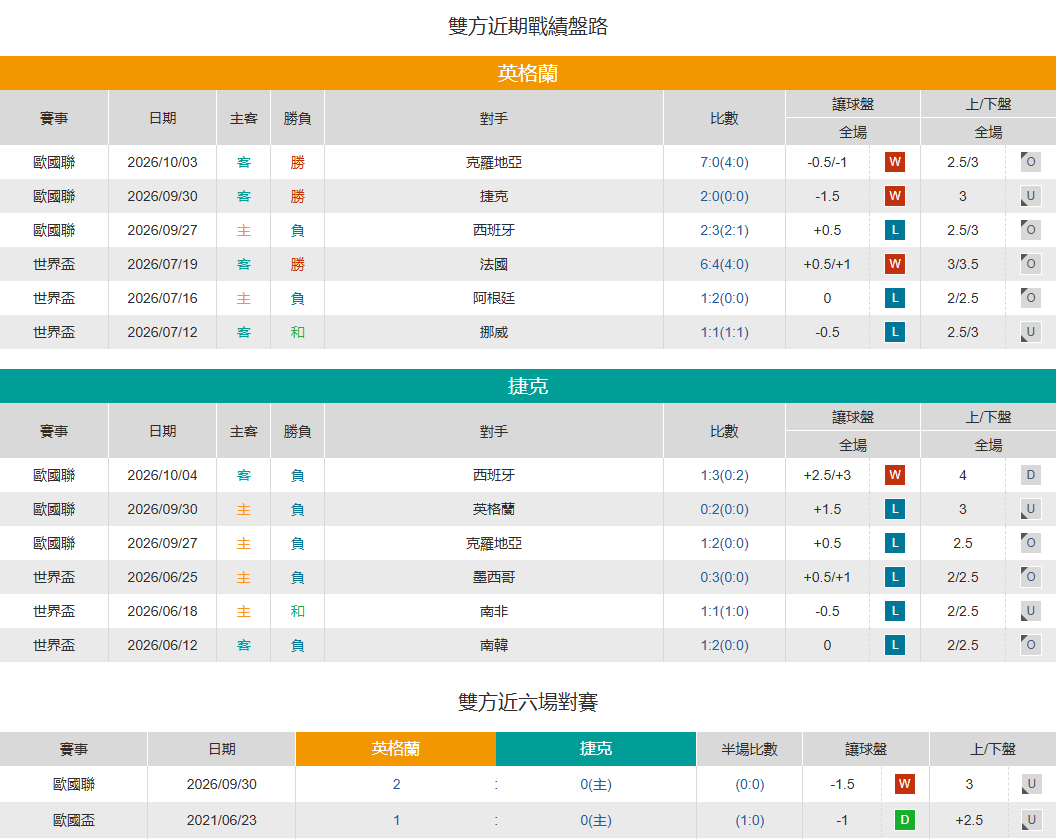
Task: Open the 0:3(0:0) score against 墨西哥
Action: coord(725,577)
